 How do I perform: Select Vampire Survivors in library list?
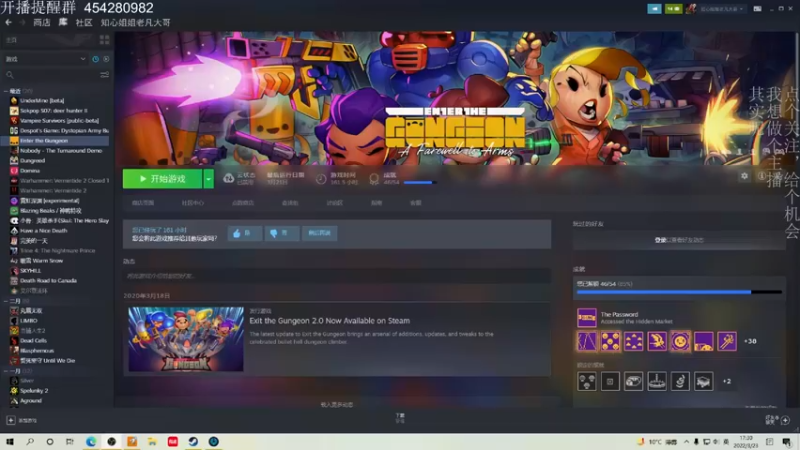[x=59, y=120]
